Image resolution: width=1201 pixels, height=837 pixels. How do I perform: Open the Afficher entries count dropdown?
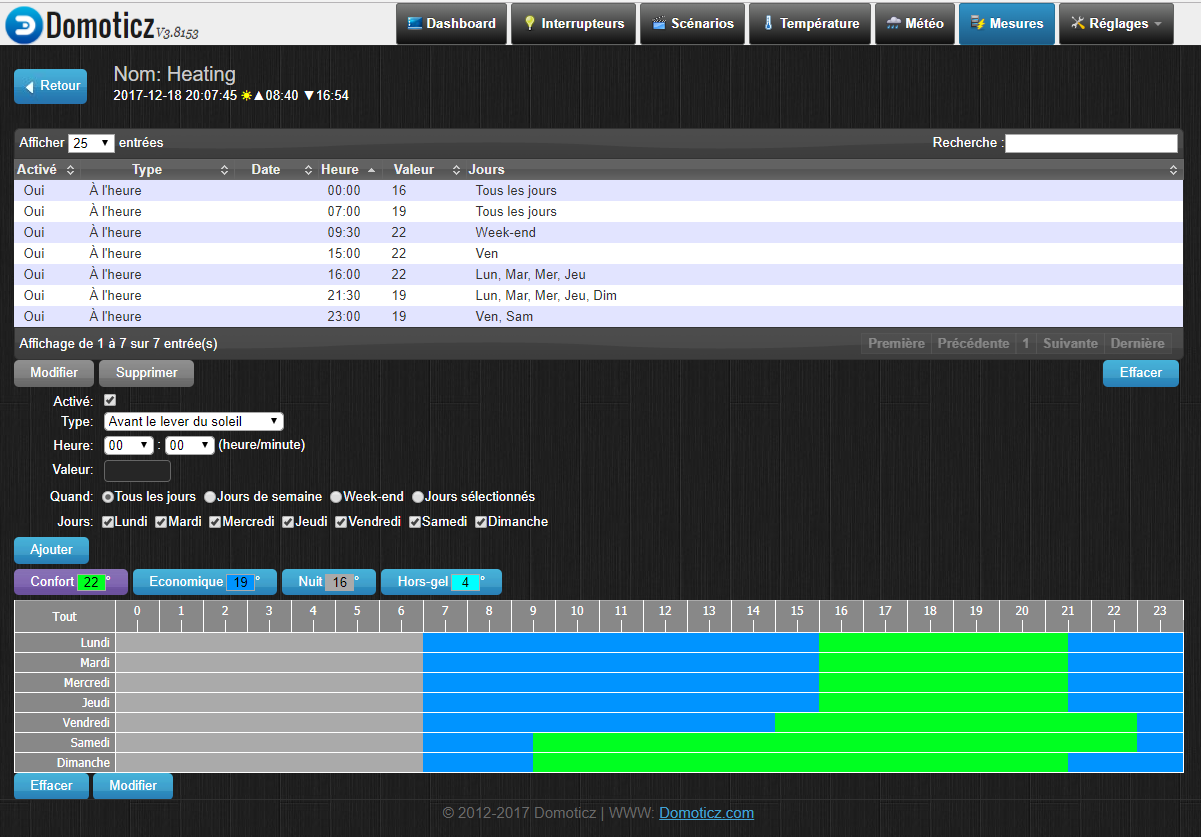point(92,143)
